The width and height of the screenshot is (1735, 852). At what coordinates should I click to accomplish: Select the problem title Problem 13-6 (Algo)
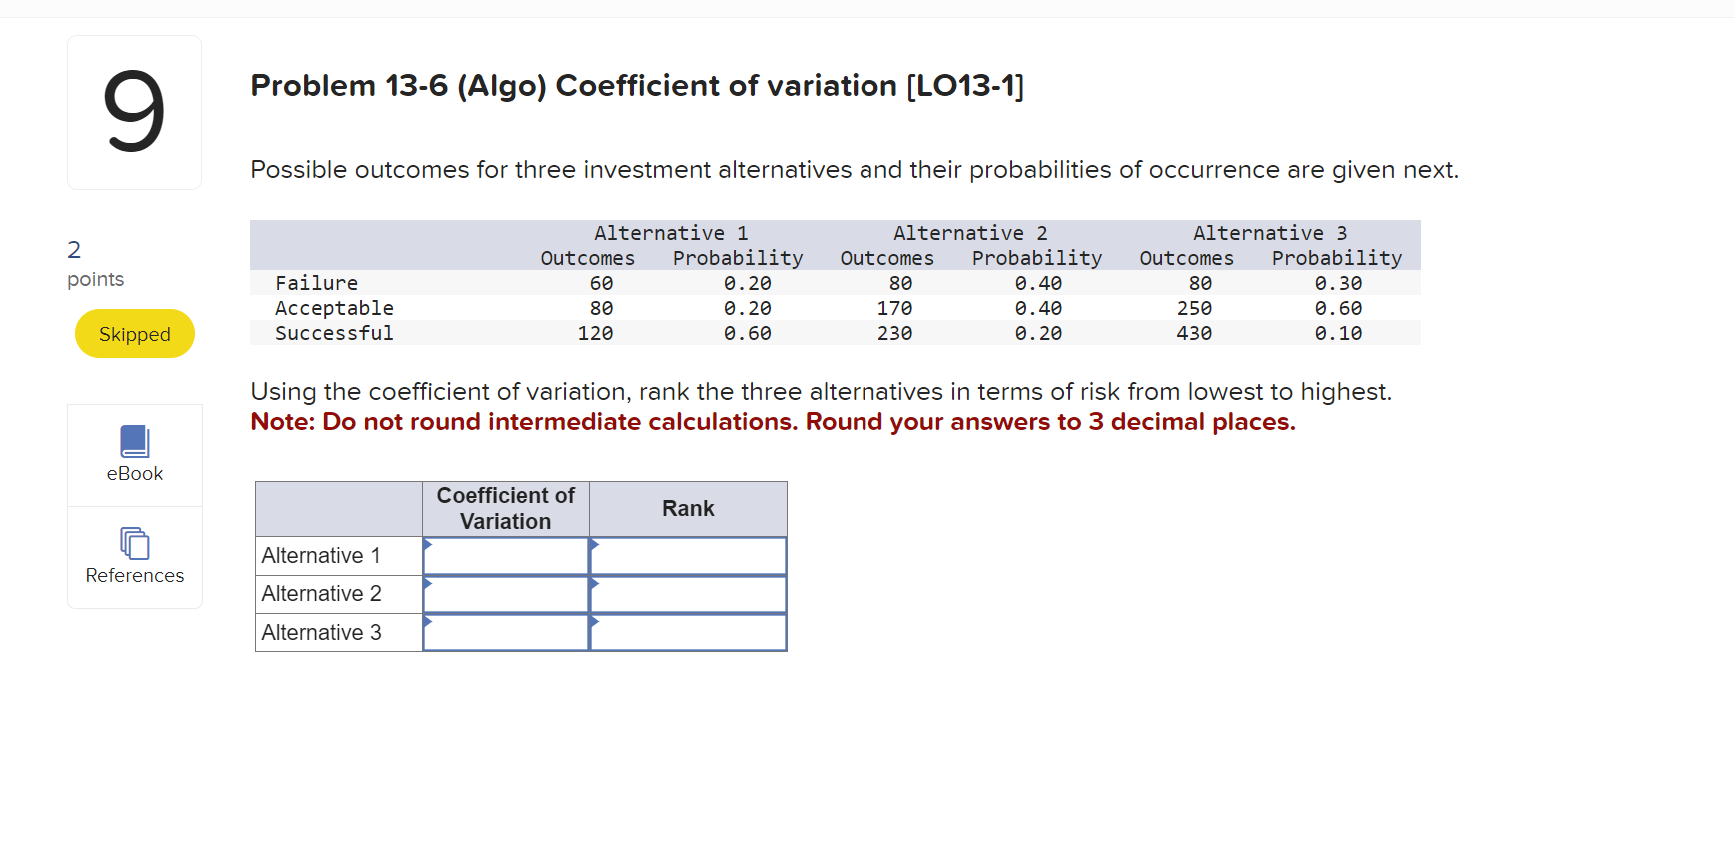pos(636,86)
